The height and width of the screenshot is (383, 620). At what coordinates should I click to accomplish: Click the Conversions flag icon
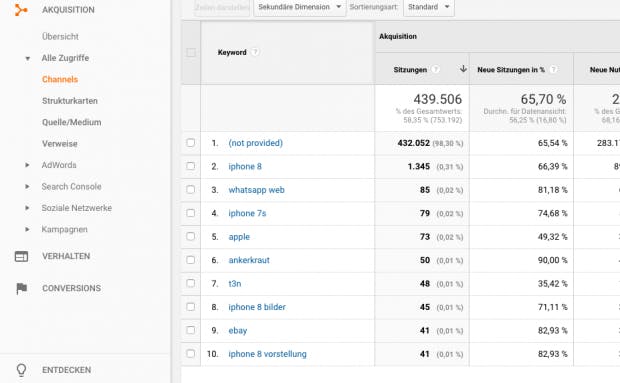(21, 289)
